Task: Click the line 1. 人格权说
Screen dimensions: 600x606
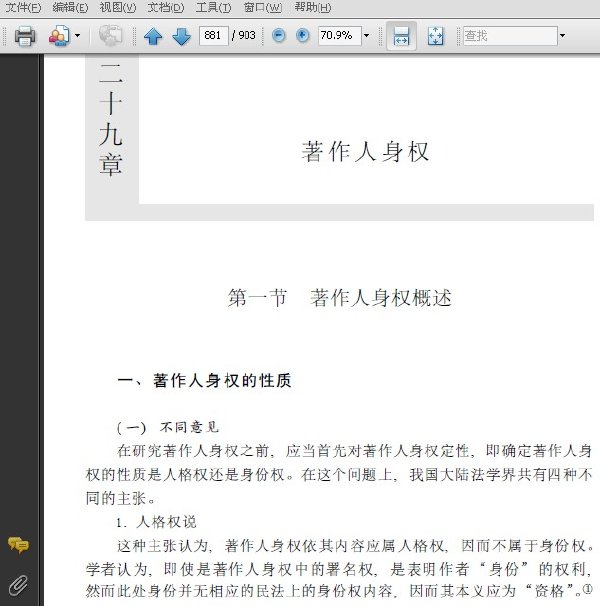Action: click(156, 522)
